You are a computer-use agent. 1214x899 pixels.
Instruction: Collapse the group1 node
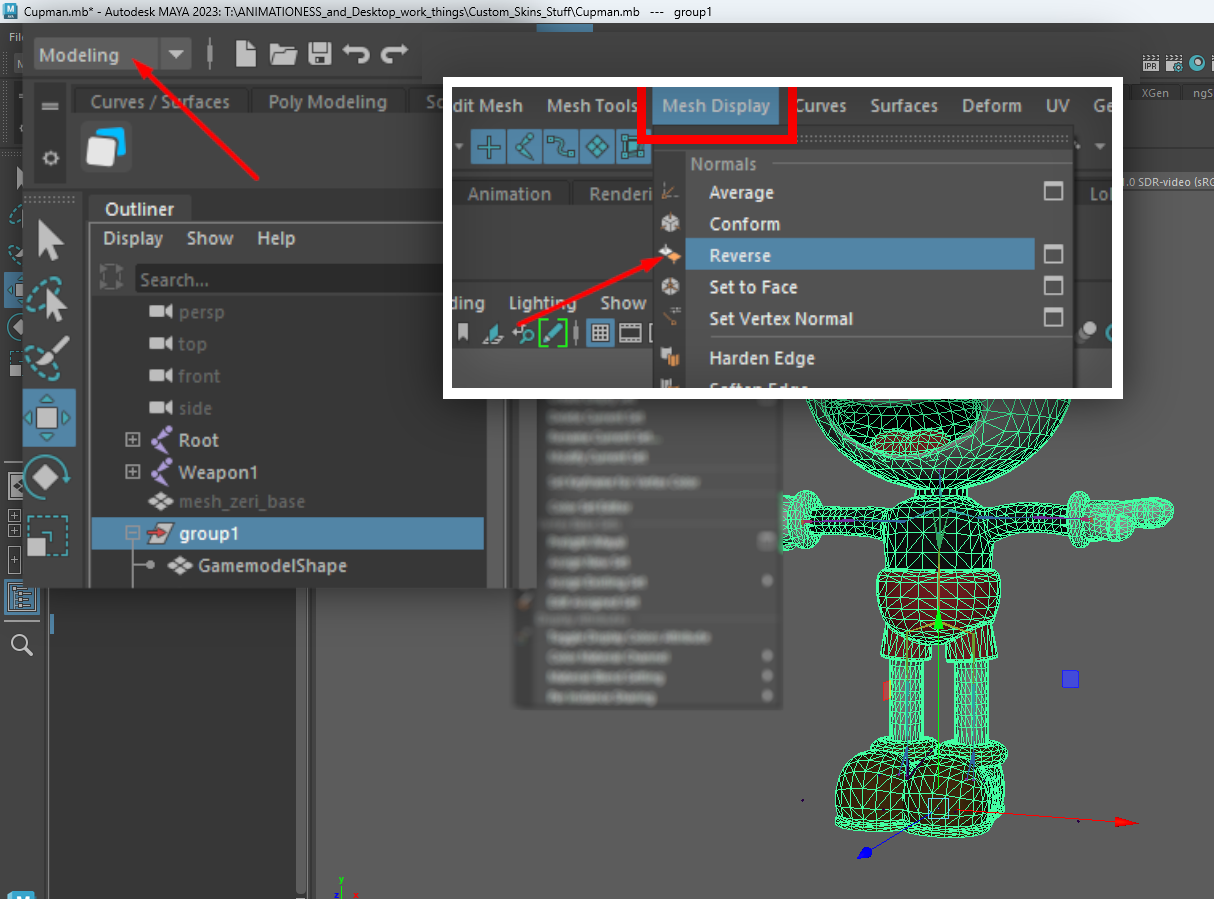tap(132, 534)
